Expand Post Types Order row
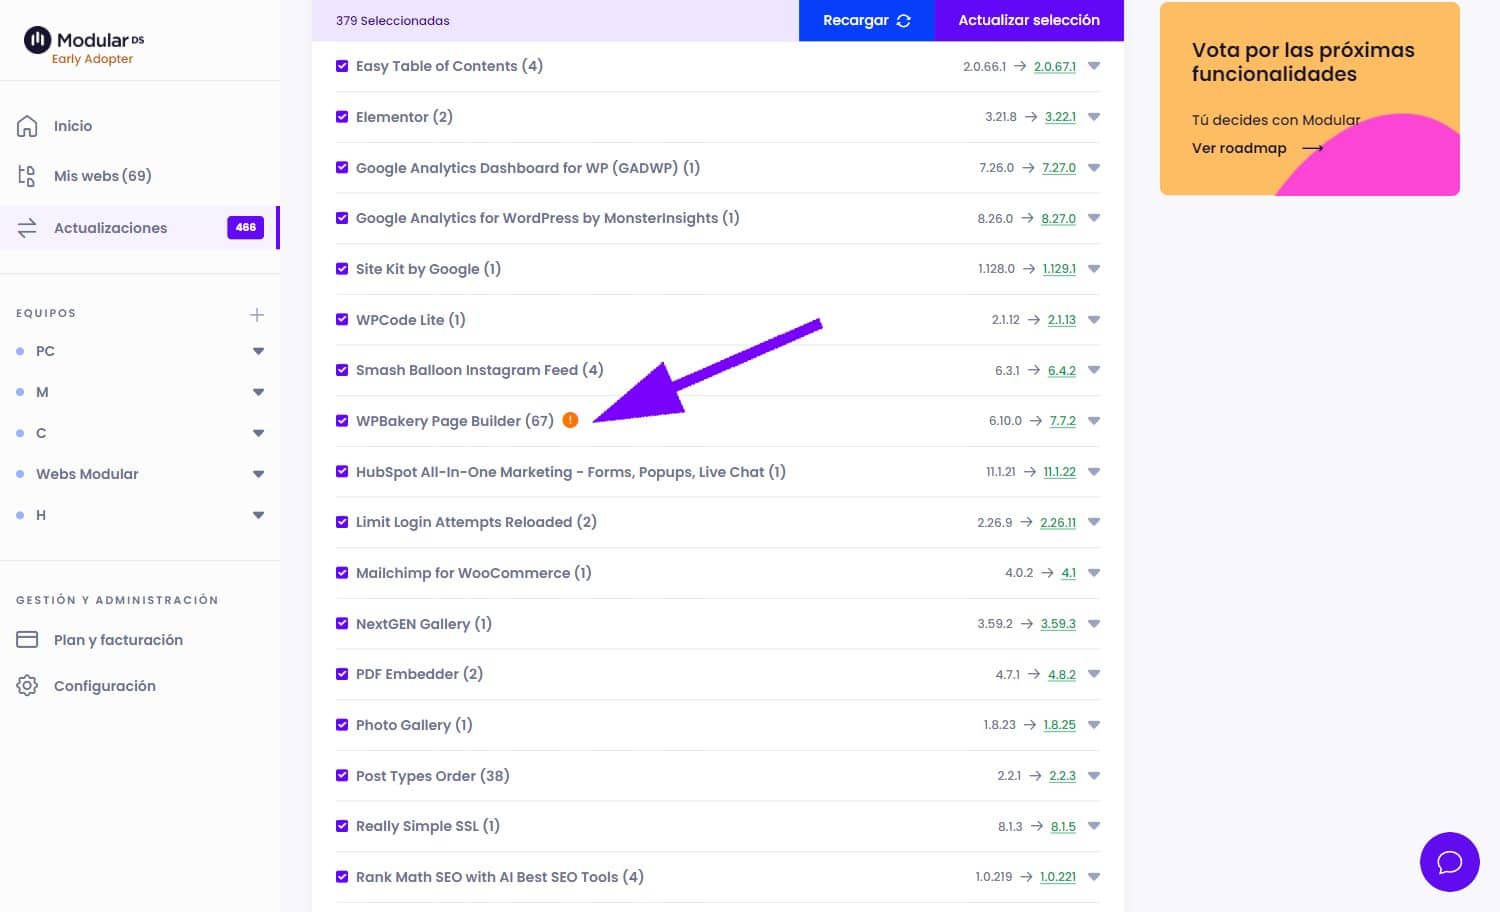The image size is (1500, 912). pyautogui.click(x=1094, y=776)
